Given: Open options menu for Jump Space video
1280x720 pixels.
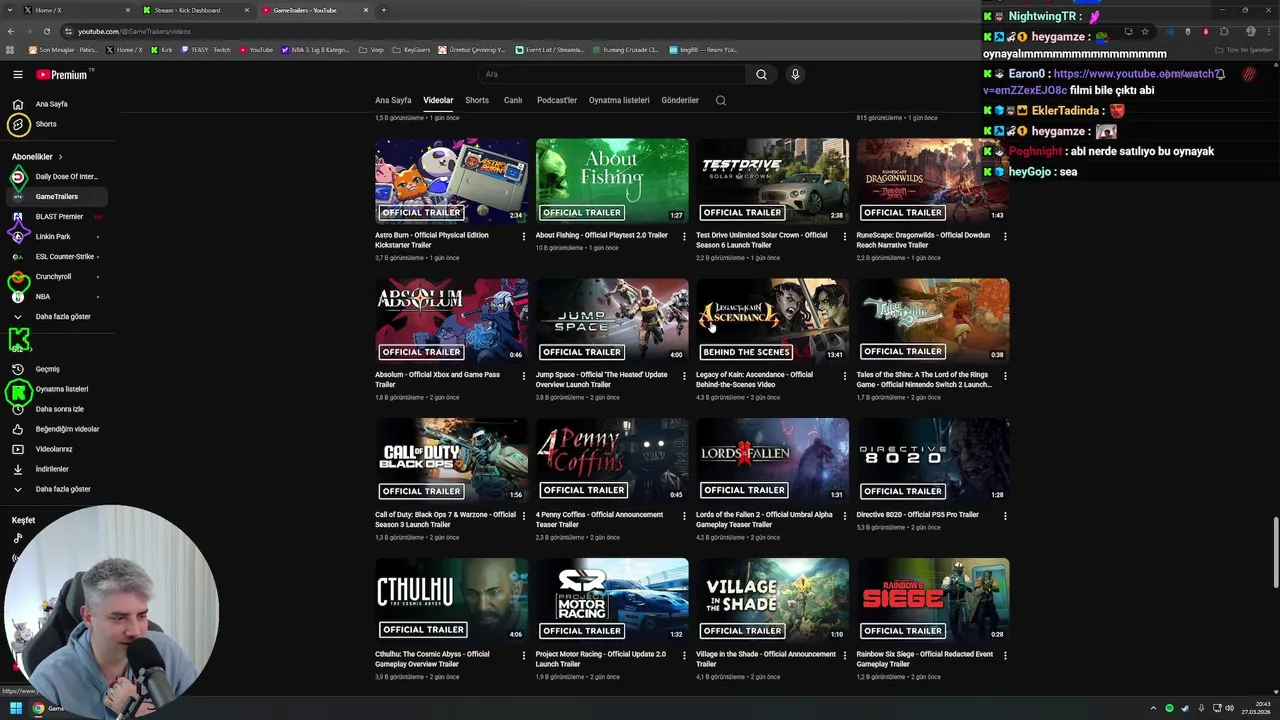Looking at the screenshot, I should [x=684, y=376].
